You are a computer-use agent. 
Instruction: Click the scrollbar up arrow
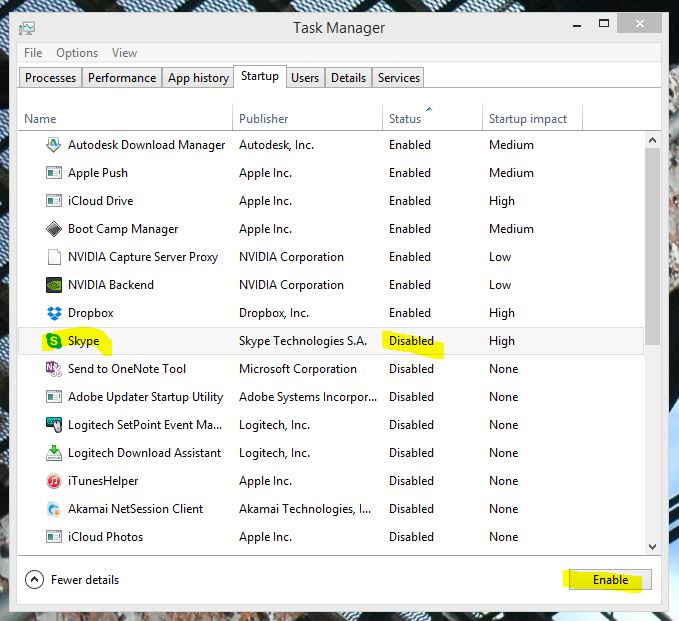point(652,140)
